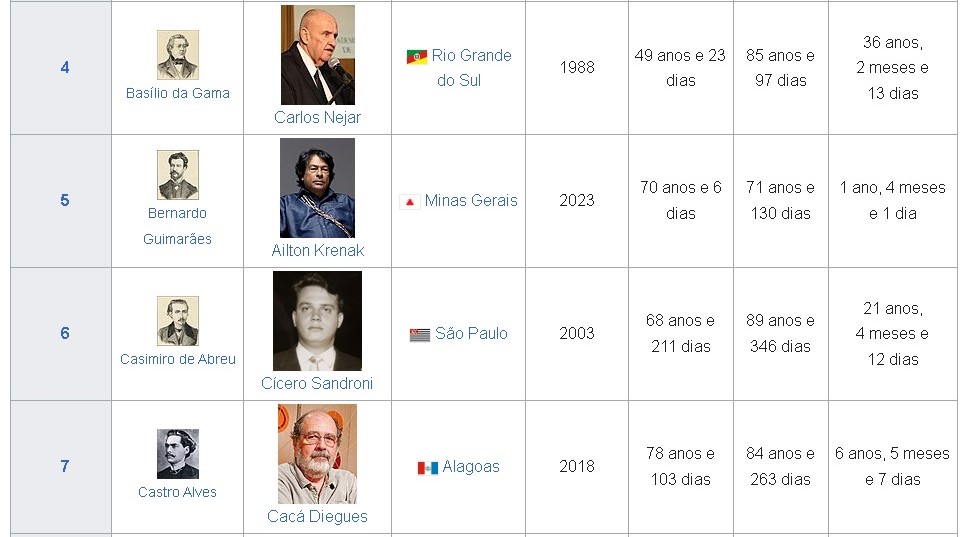The image size is (962, 537).
Task: Open Bernardo Guimarães portrait thumbnail
Action: click(178, 175)
